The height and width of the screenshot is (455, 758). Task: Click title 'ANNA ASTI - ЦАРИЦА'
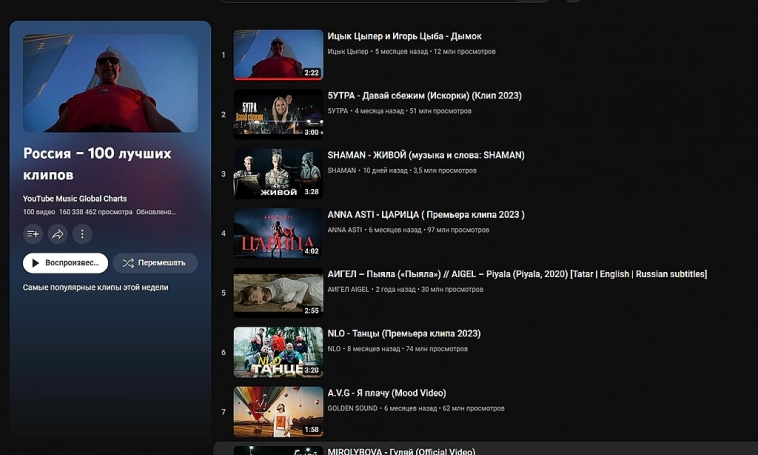426,215
